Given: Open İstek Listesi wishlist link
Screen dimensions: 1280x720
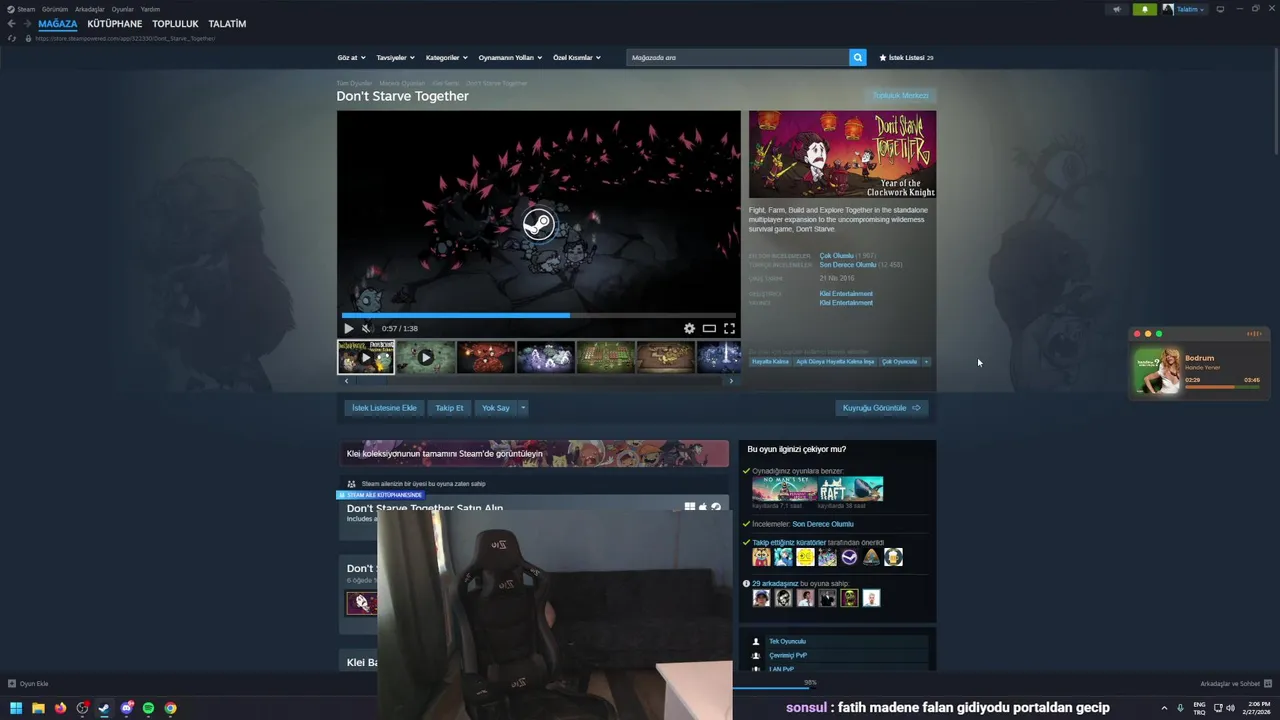Looking at the screenshot, I should pyautogui.click(x=906, y=58).
